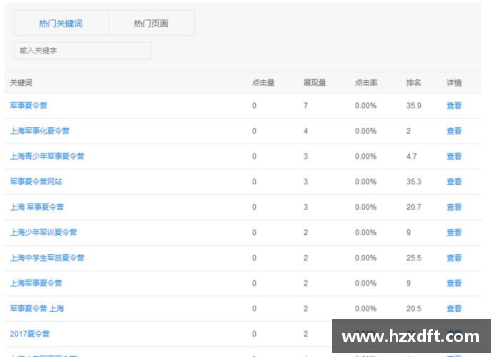This screenshot has height=362, width=500.
Task: Click 查看 for 上海中学生军旅夏令营 row
Action: point(454,258)
